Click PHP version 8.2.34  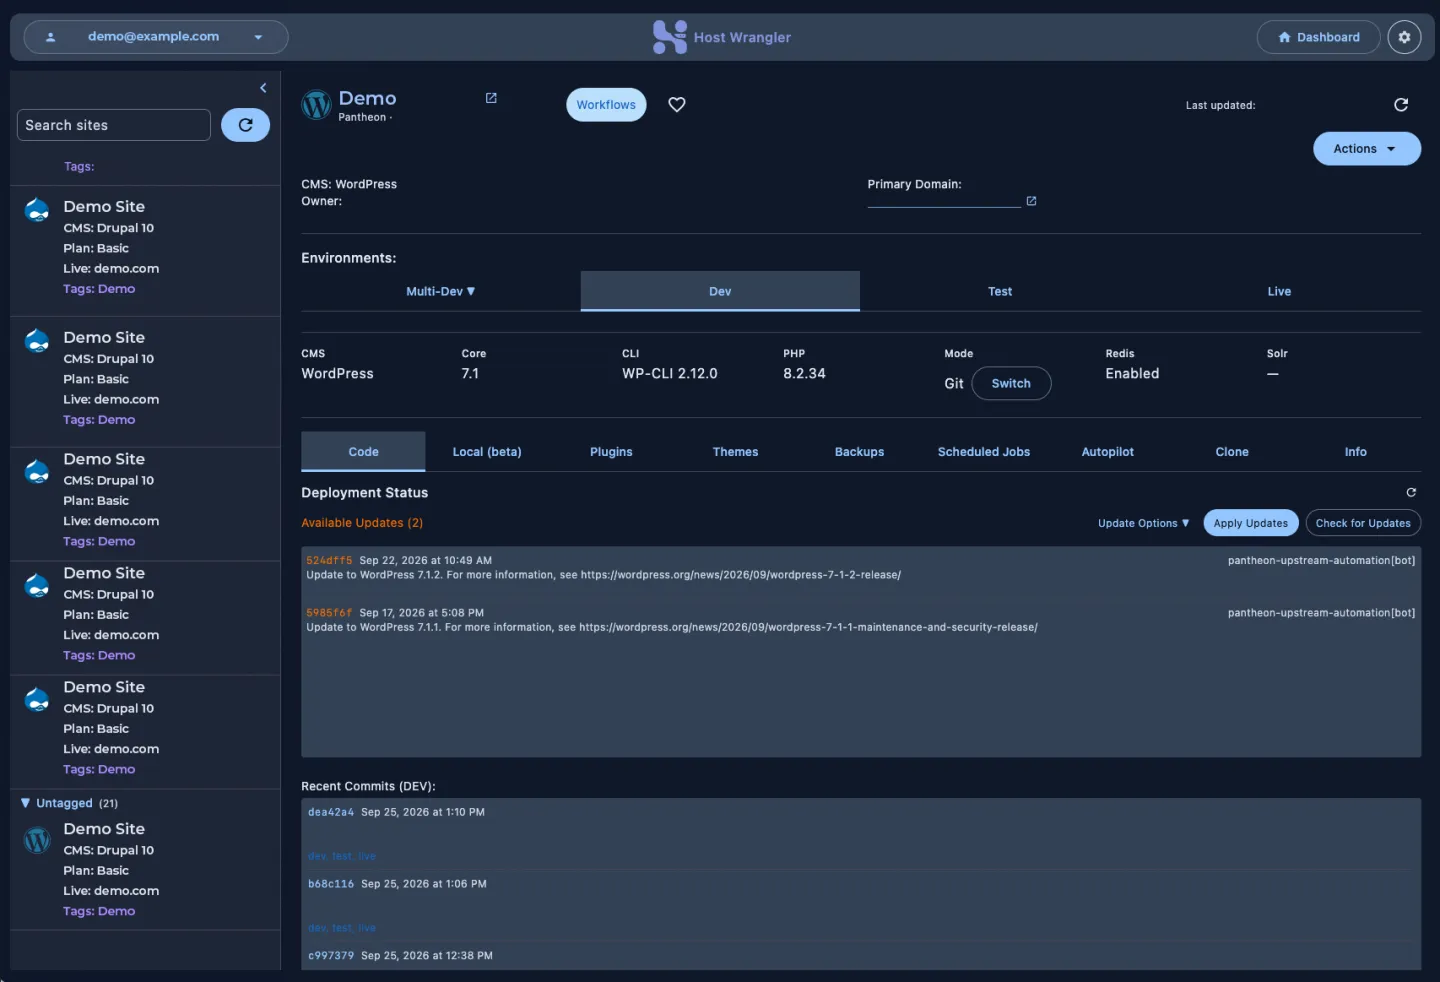804,373
